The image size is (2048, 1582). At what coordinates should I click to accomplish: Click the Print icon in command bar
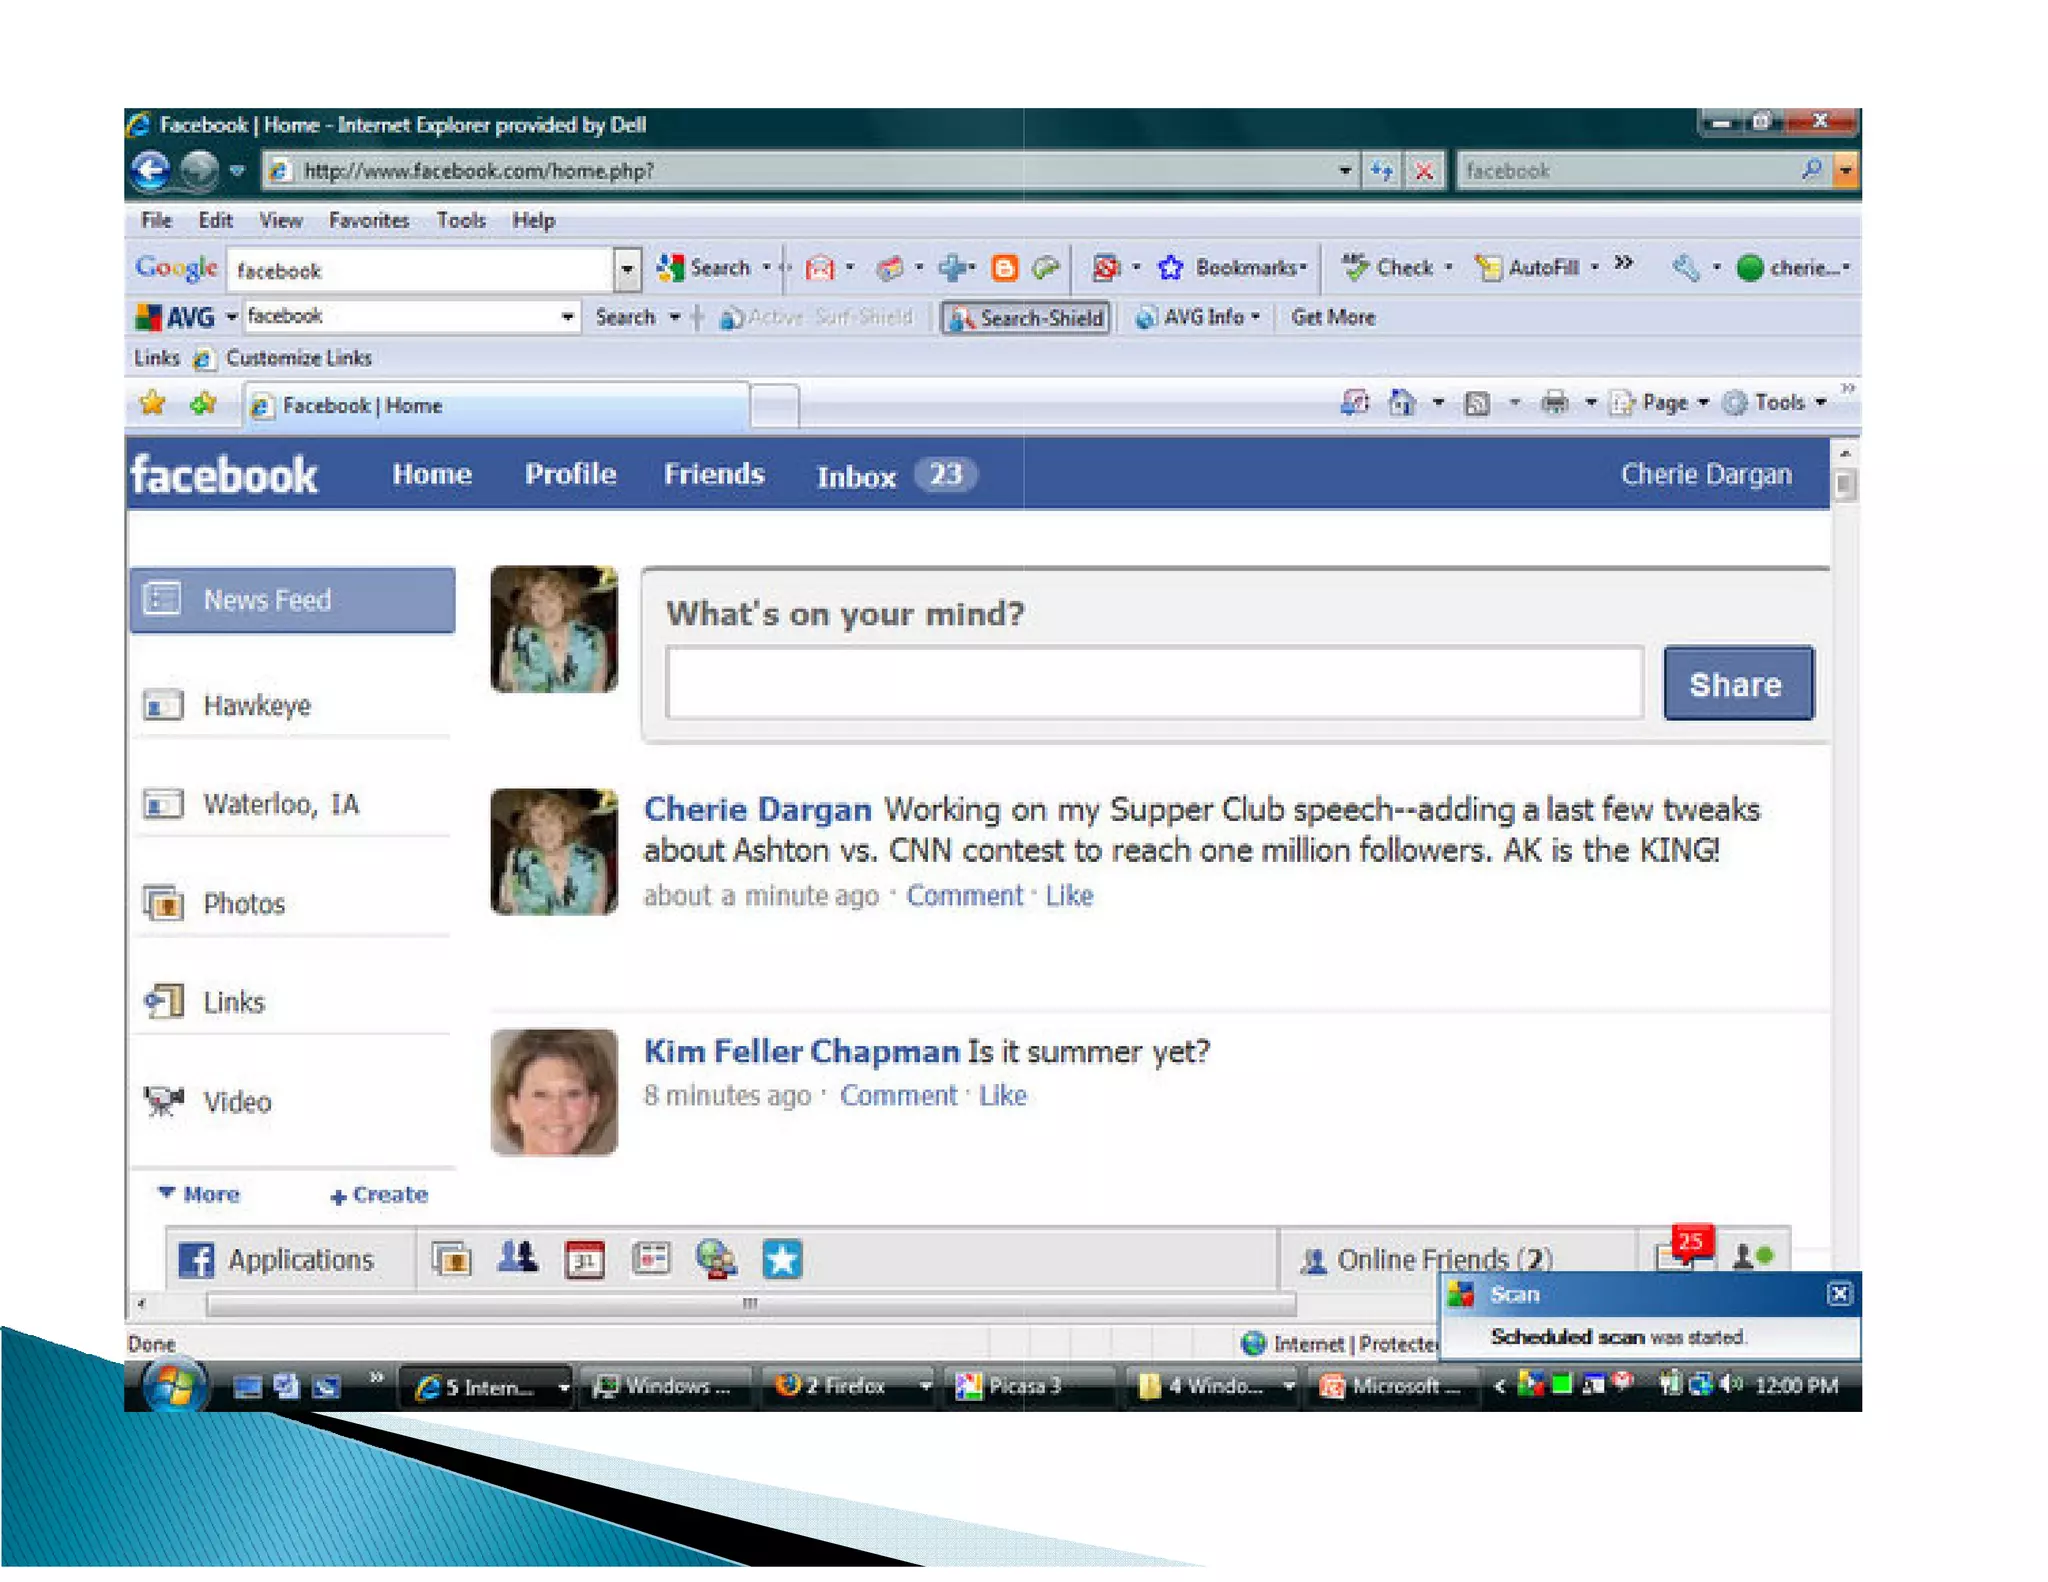pyautogui.click(x=1554, y=403)
